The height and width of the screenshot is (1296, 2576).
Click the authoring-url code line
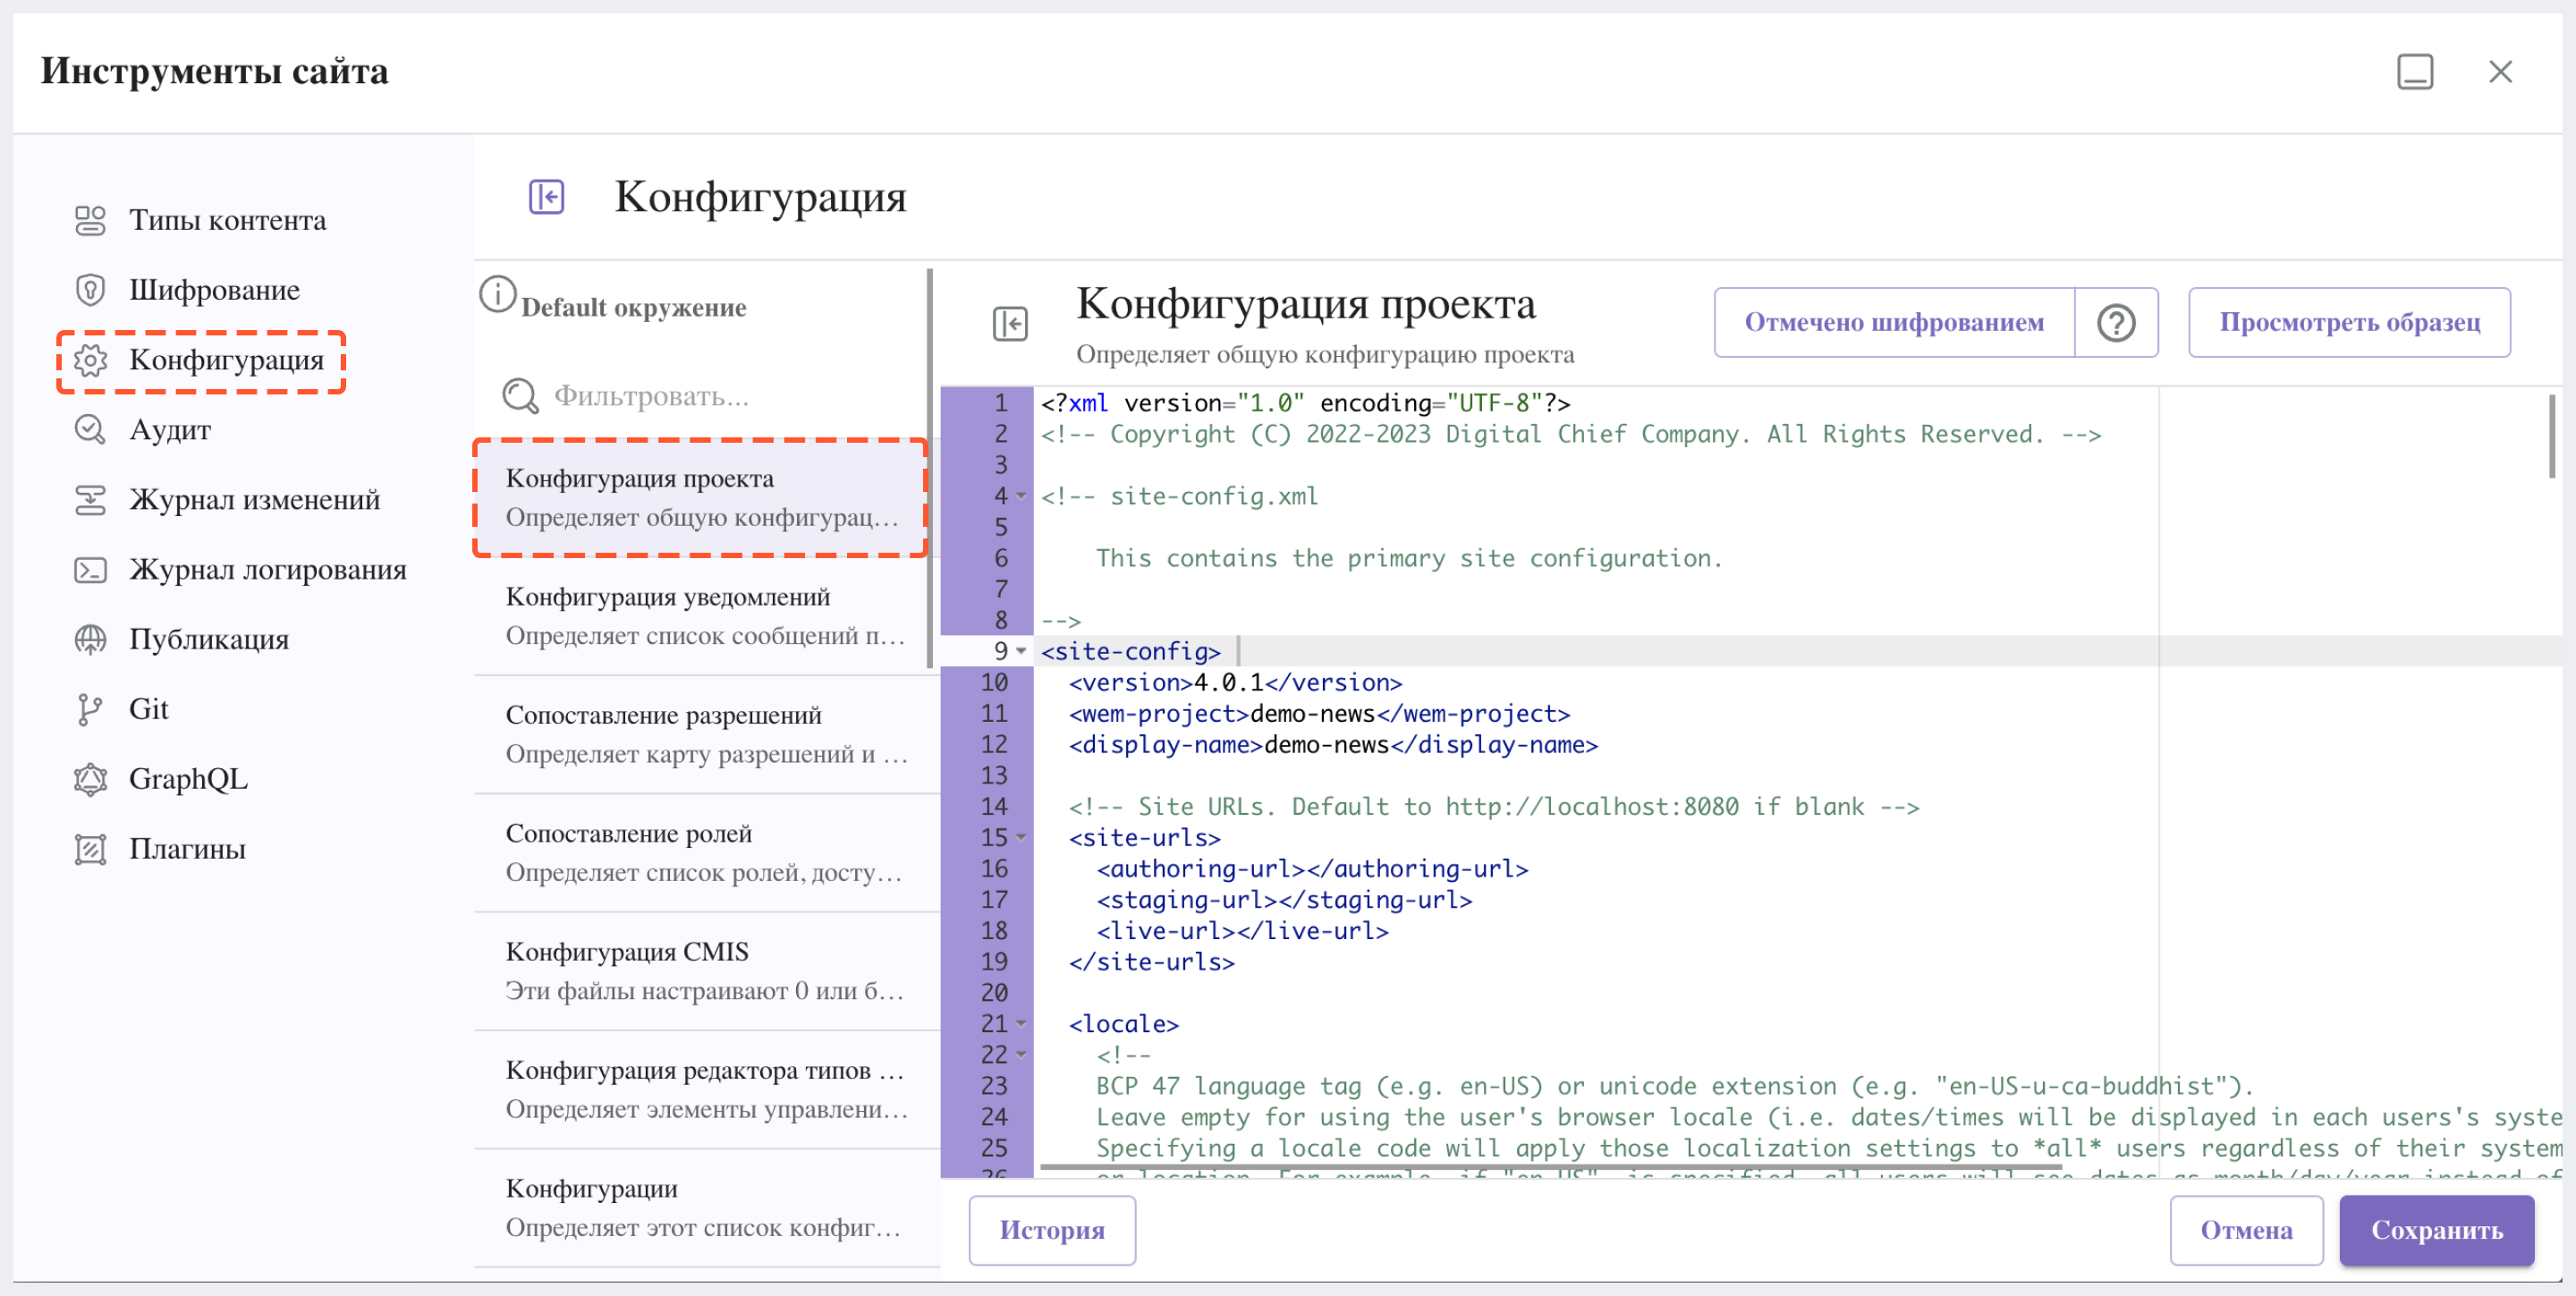tap(1312, 869)
